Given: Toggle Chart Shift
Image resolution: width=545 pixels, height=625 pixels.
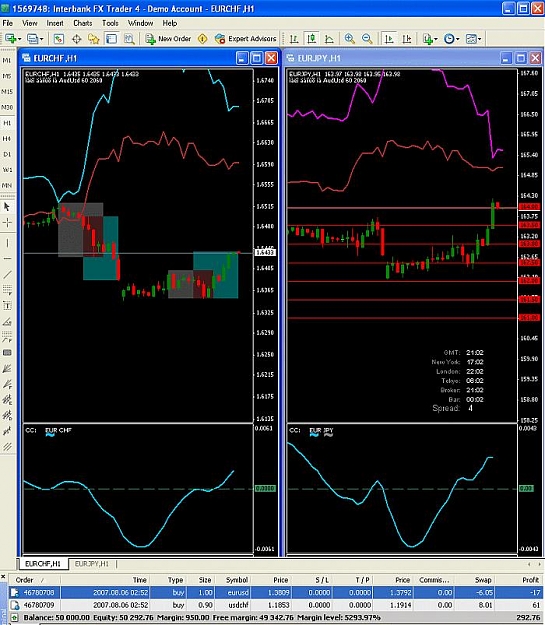Looking at the screenshot, I should pyautogui.click(x=406, y=39).
